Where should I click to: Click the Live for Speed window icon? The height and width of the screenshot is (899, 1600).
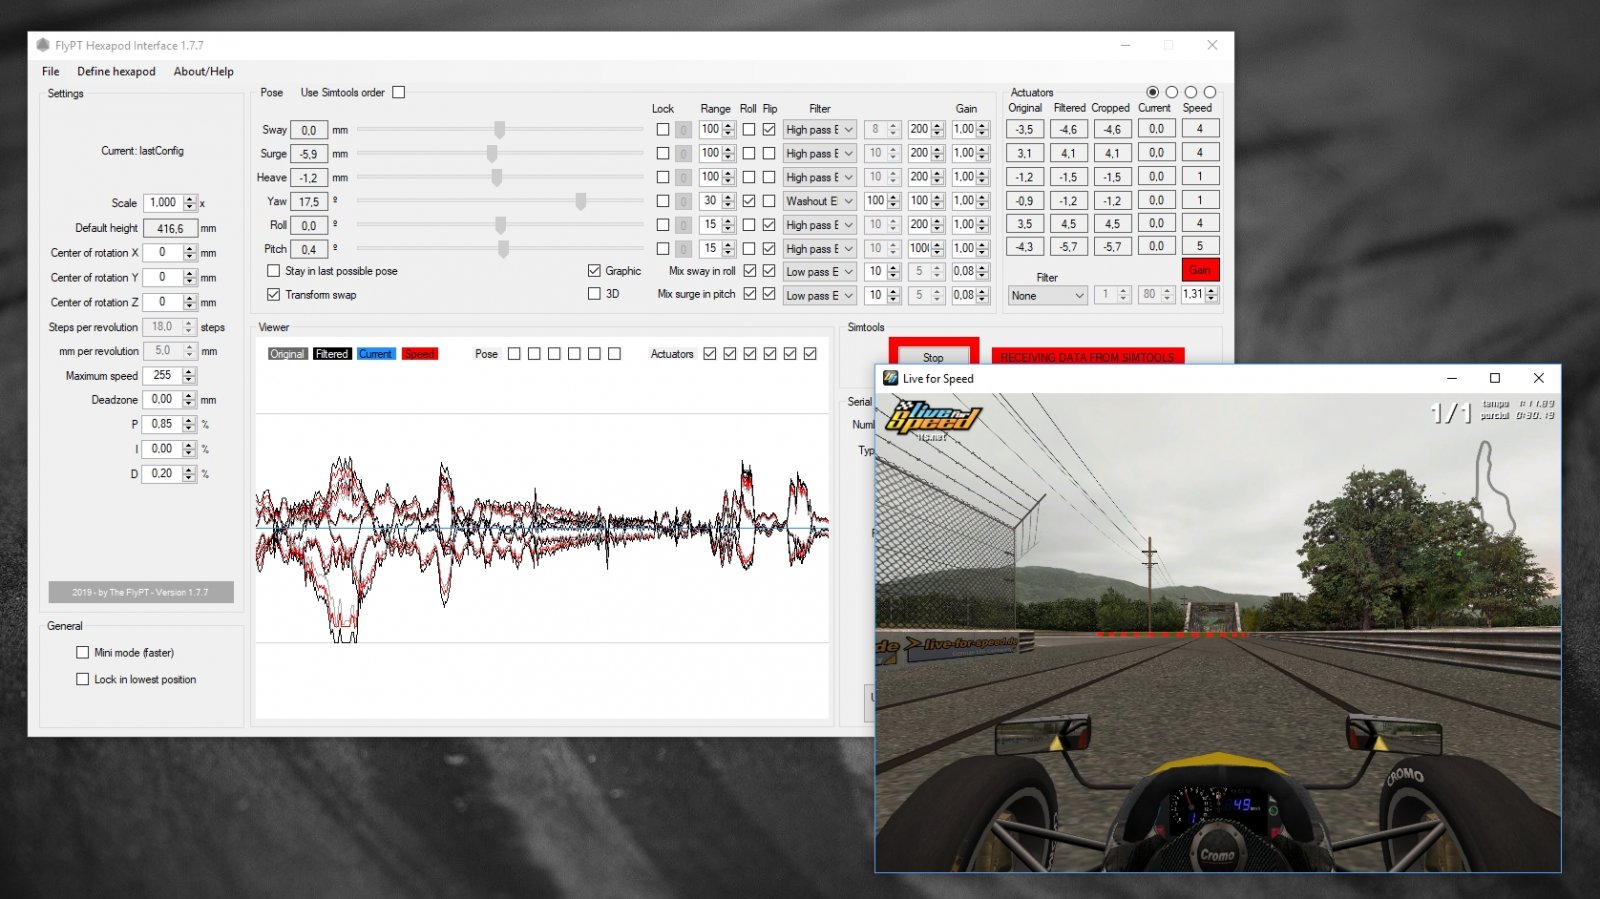pos(890,378)
